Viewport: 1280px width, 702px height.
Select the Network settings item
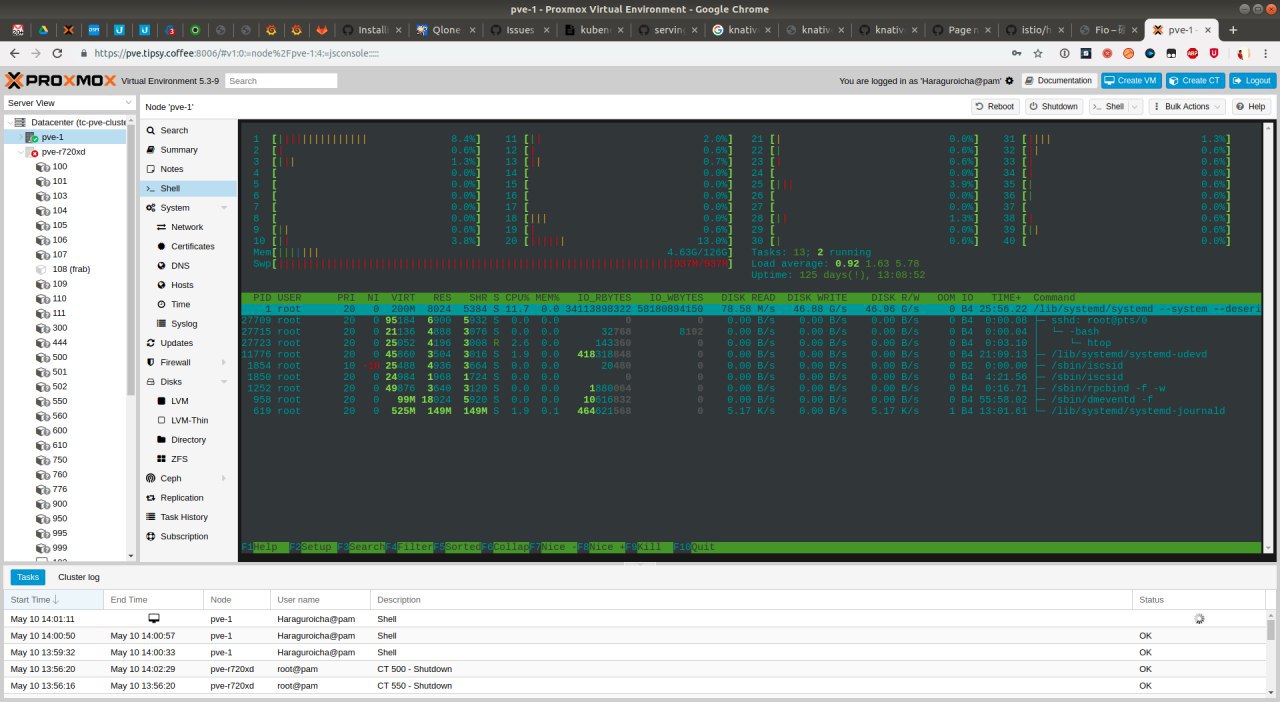(187, 227)
